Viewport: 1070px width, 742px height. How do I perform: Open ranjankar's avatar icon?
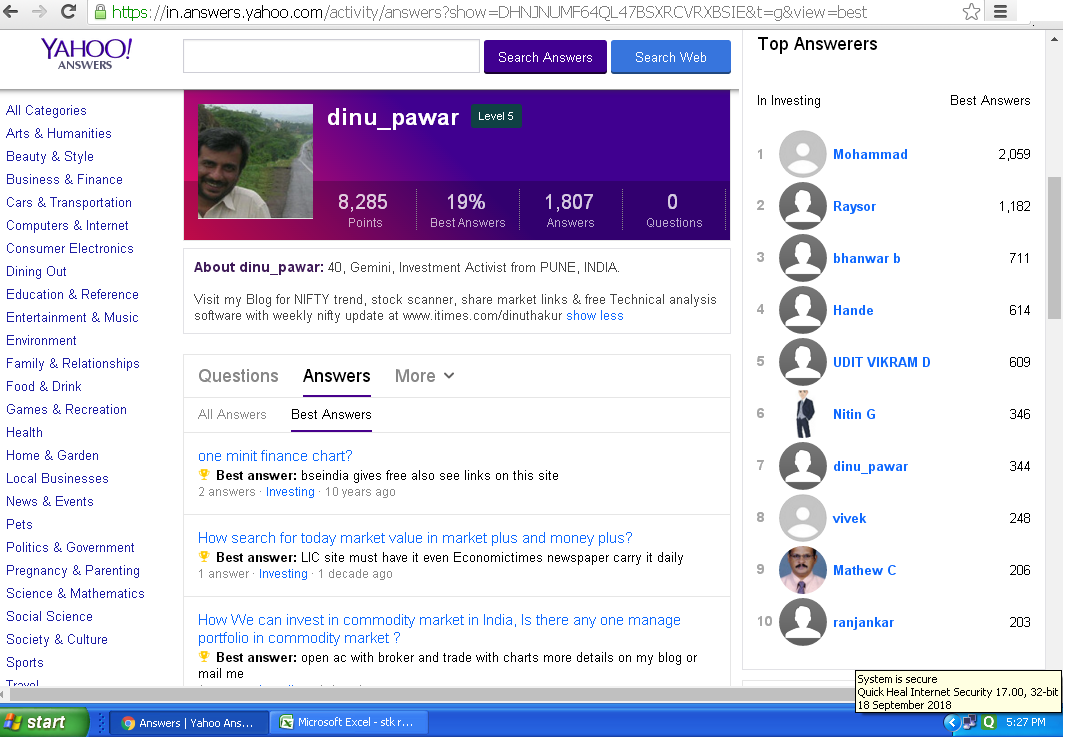[802, 622]
